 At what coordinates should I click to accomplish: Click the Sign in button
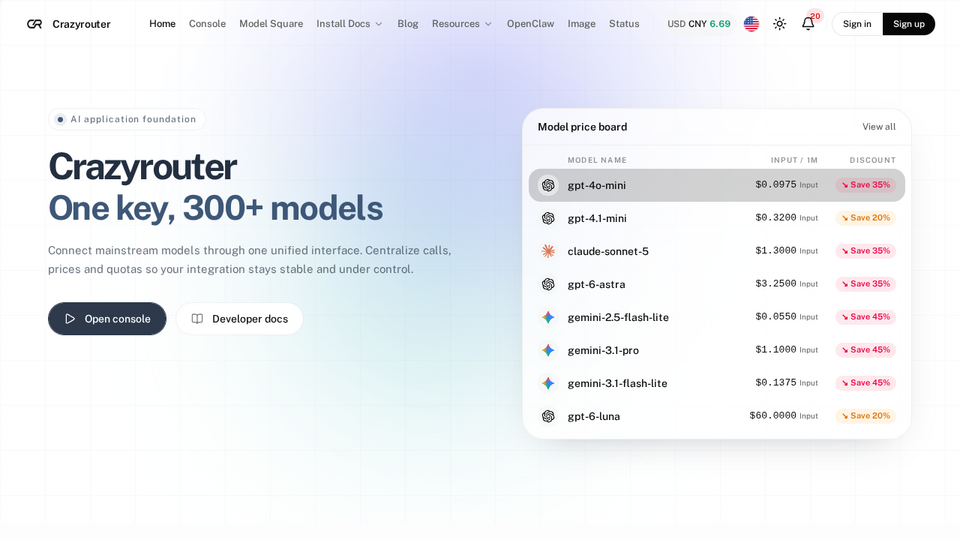coord(857,24)
